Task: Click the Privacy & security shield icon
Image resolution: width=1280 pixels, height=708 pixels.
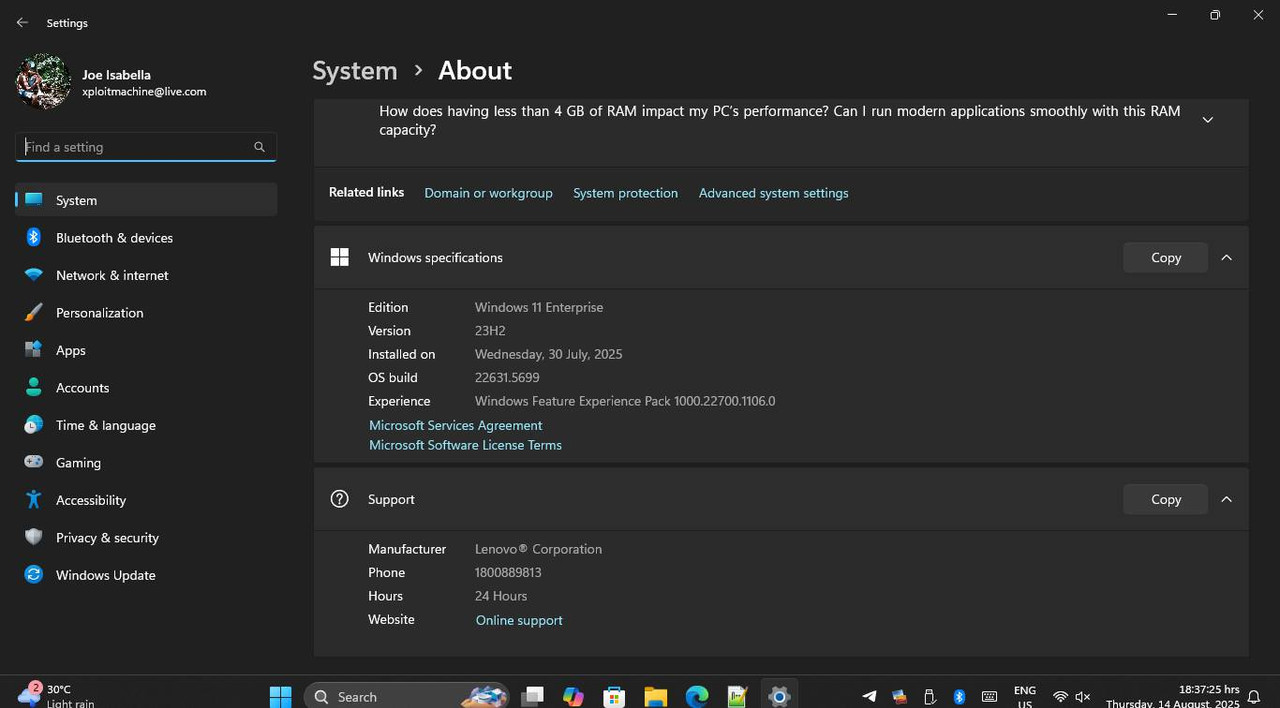Action: tap(34, 537)
